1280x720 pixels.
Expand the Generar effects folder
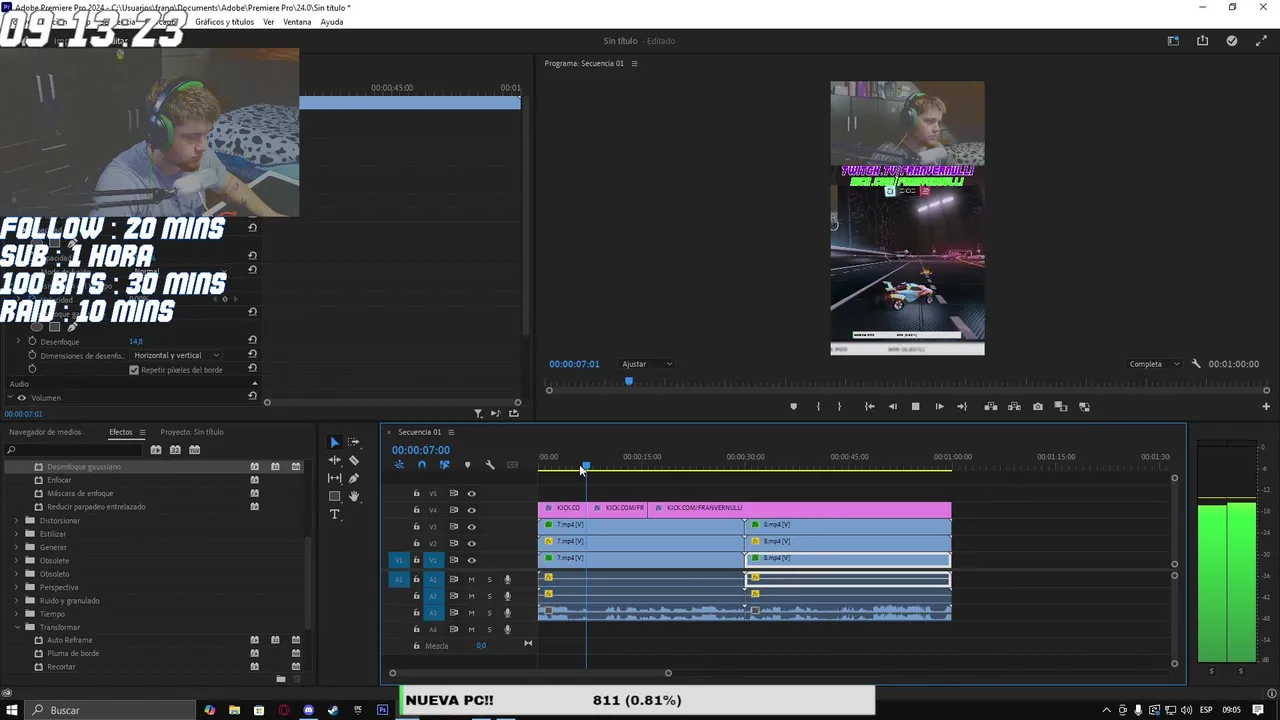pos(17,547)
